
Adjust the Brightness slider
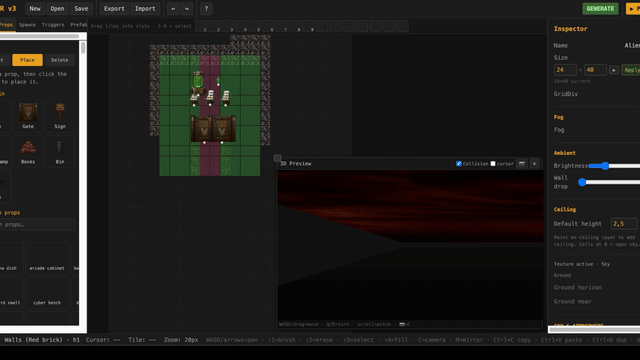click(614, 166)
